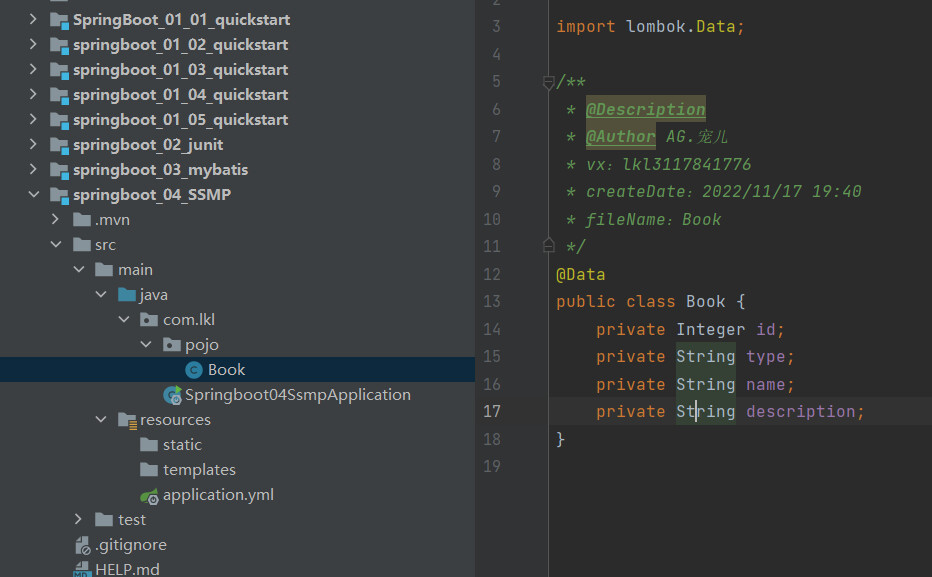
Task: Click the springboot_01_04_quickstart module icon
Action: click(x=59, y=96)
